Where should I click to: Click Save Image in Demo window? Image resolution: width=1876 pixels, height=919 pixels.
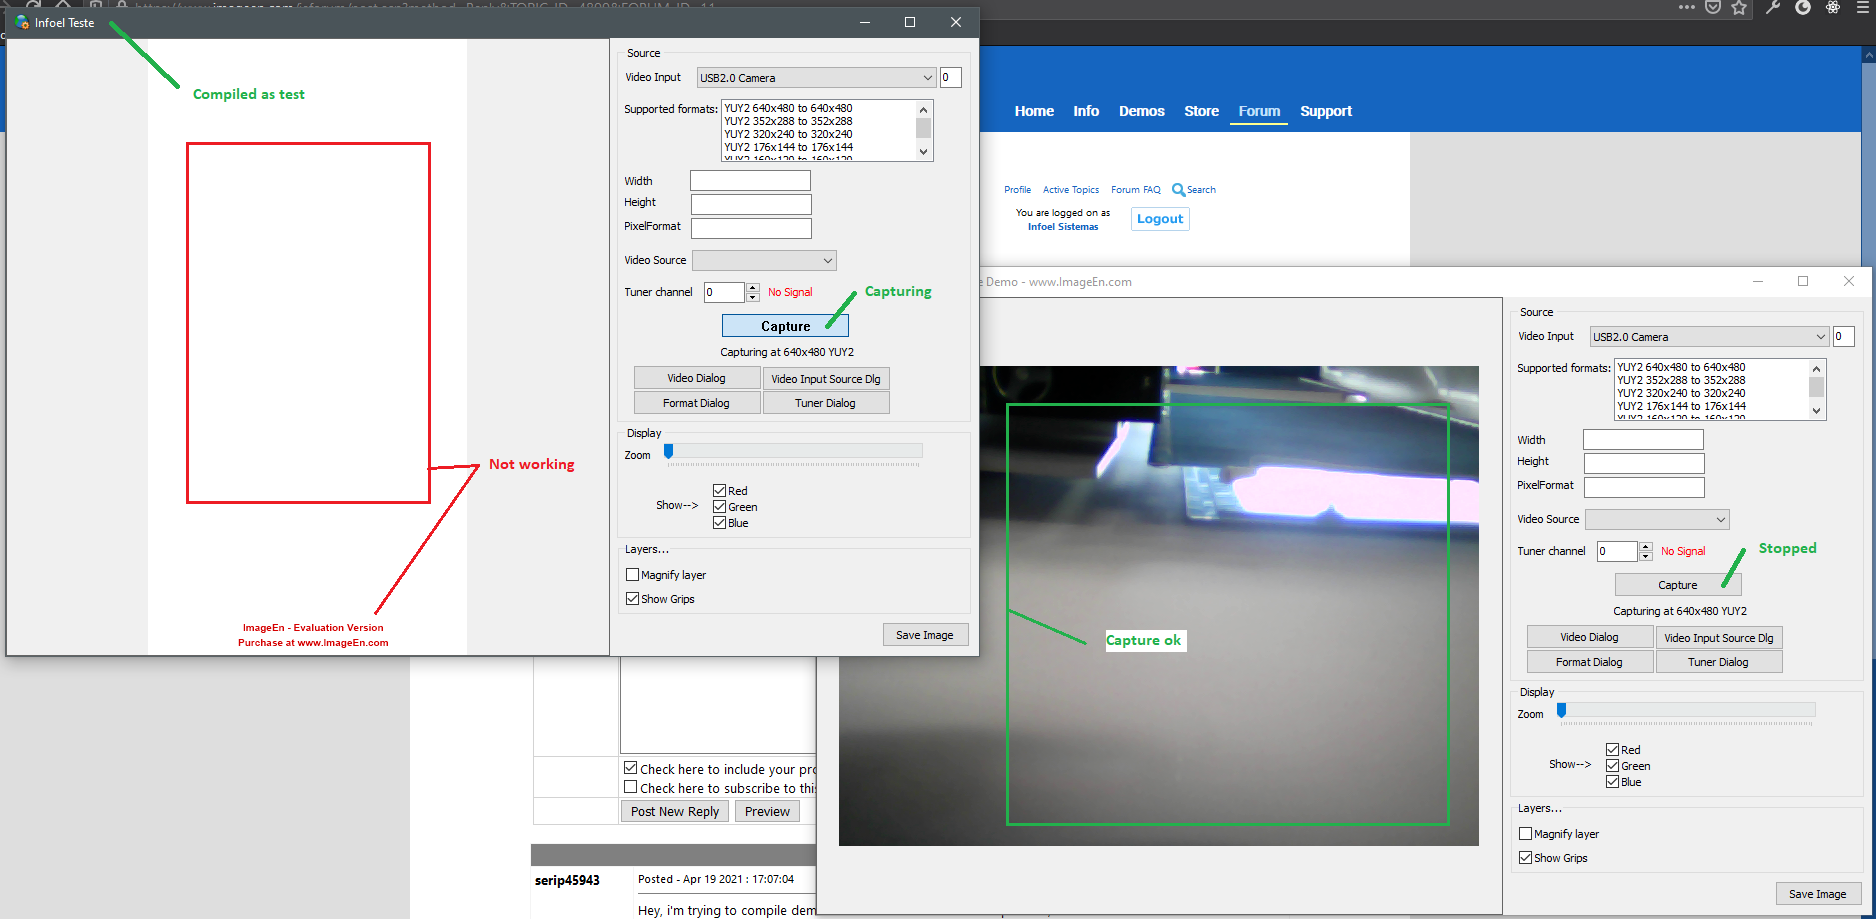click(x=1818, y=894)
